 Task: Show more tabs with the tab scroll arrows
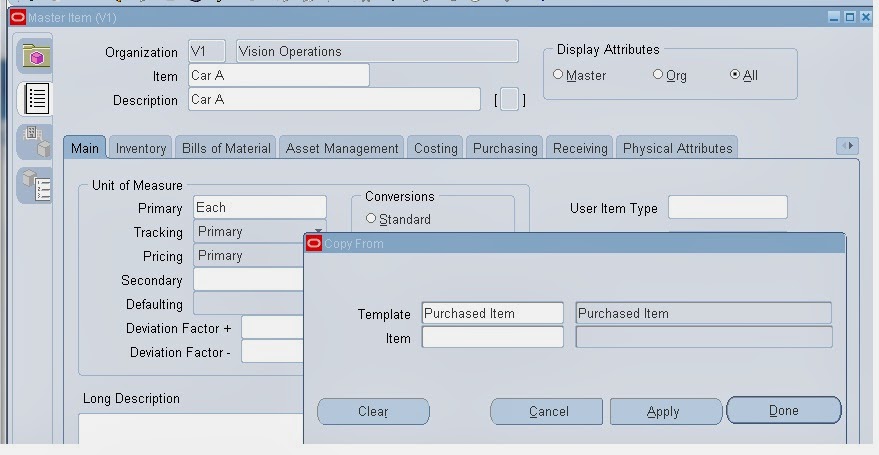click(x=847, y=146)
